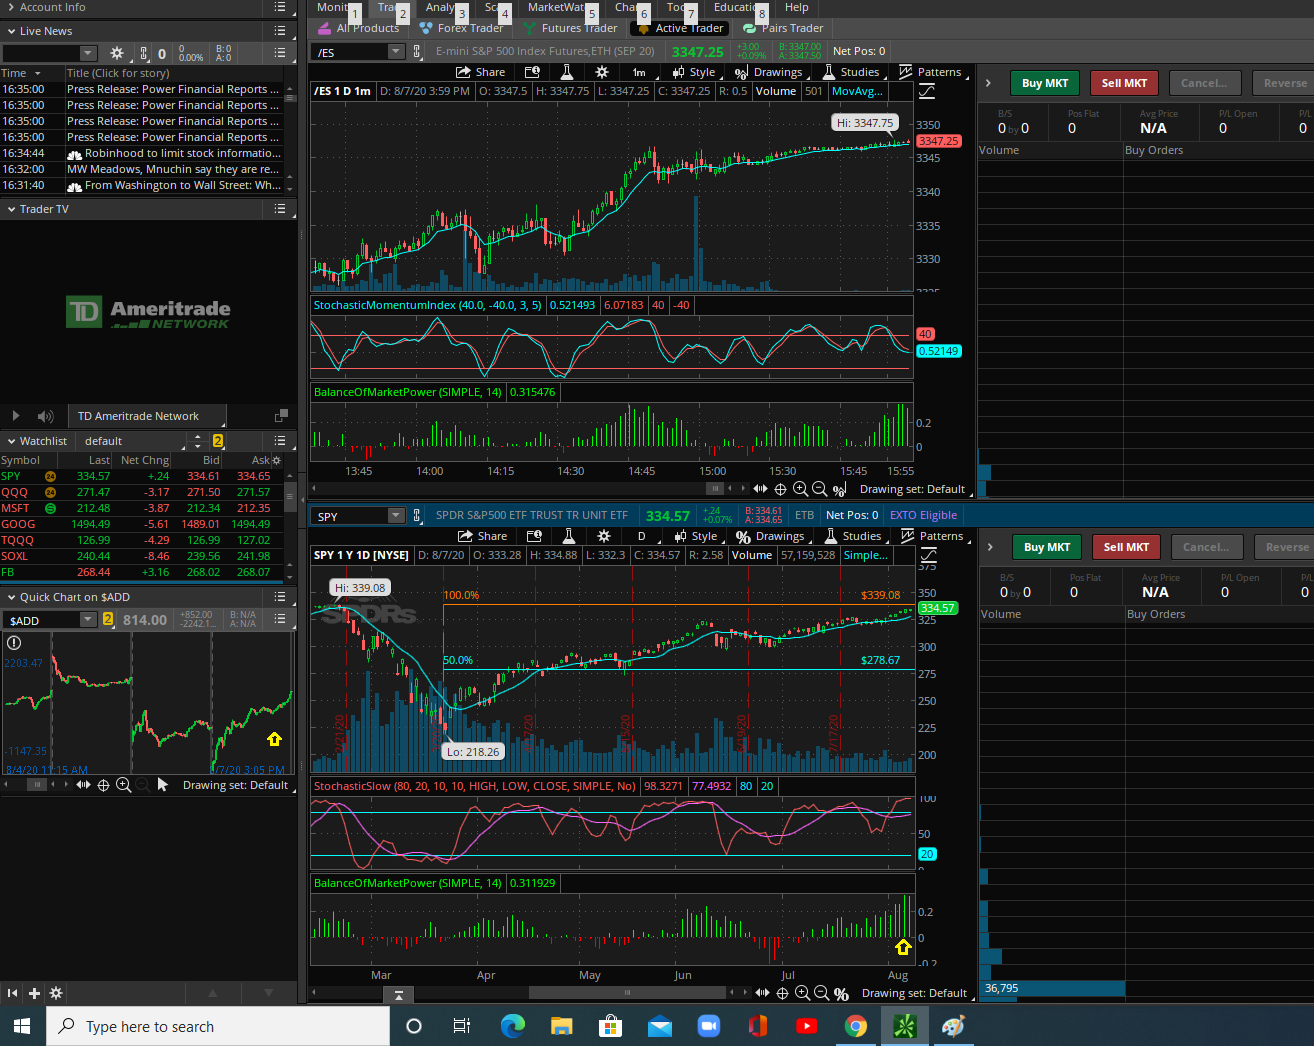1314x1046 pixels.
Task: Open Studies menu on /ES chart
Action: (851, 72)
